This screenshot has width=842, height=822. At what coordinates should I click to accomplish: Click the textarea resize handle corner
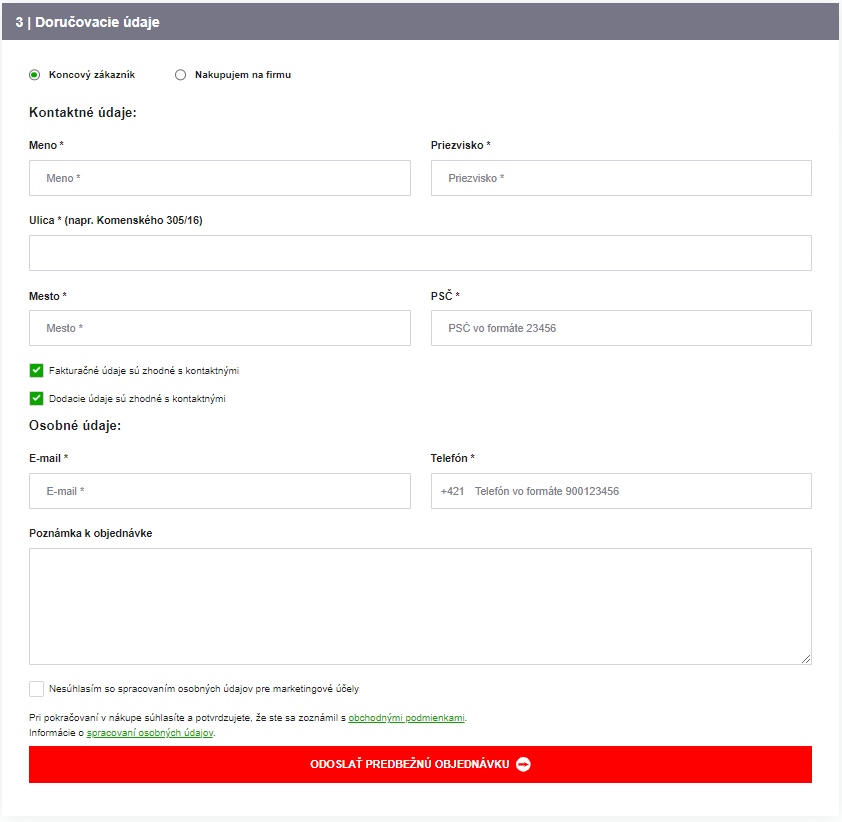(x=806, y=659)
